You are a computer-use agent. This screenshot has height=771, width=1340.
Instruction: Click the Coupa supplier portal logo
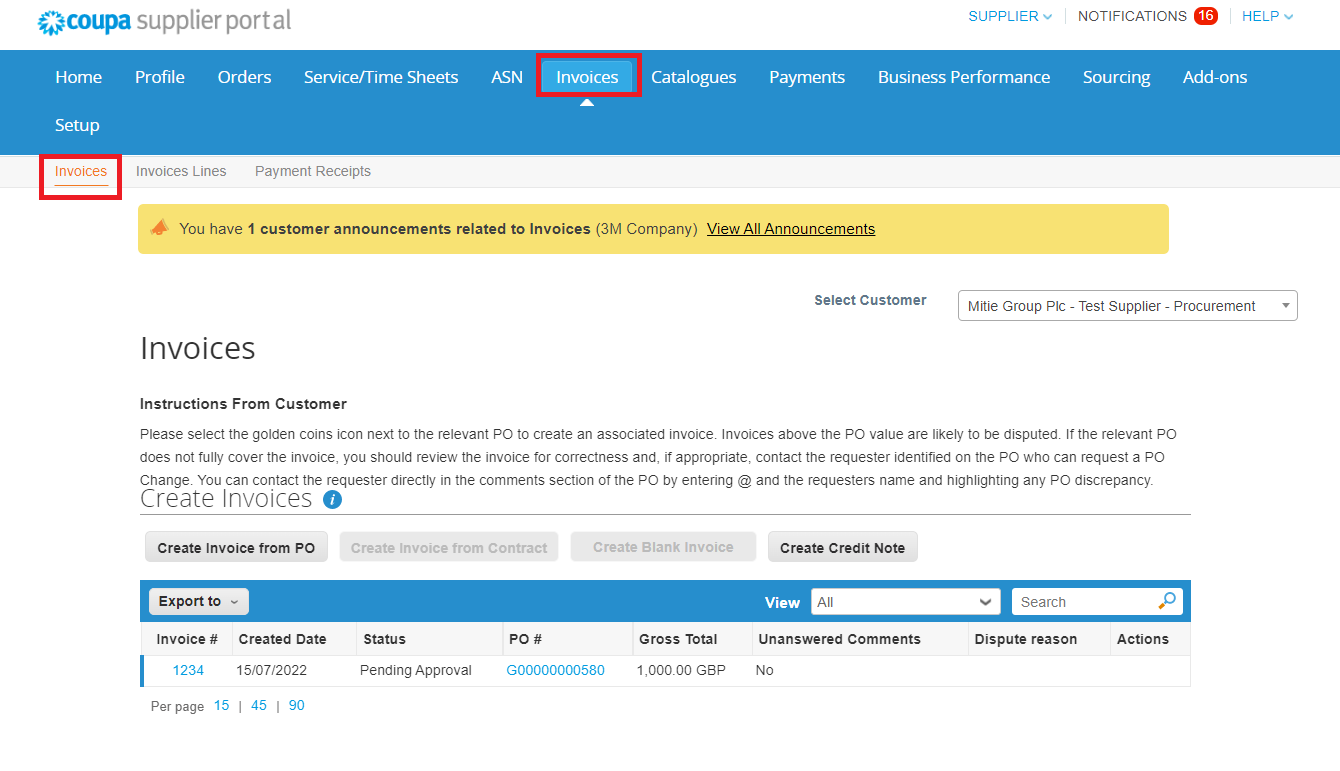coord(165,21)
